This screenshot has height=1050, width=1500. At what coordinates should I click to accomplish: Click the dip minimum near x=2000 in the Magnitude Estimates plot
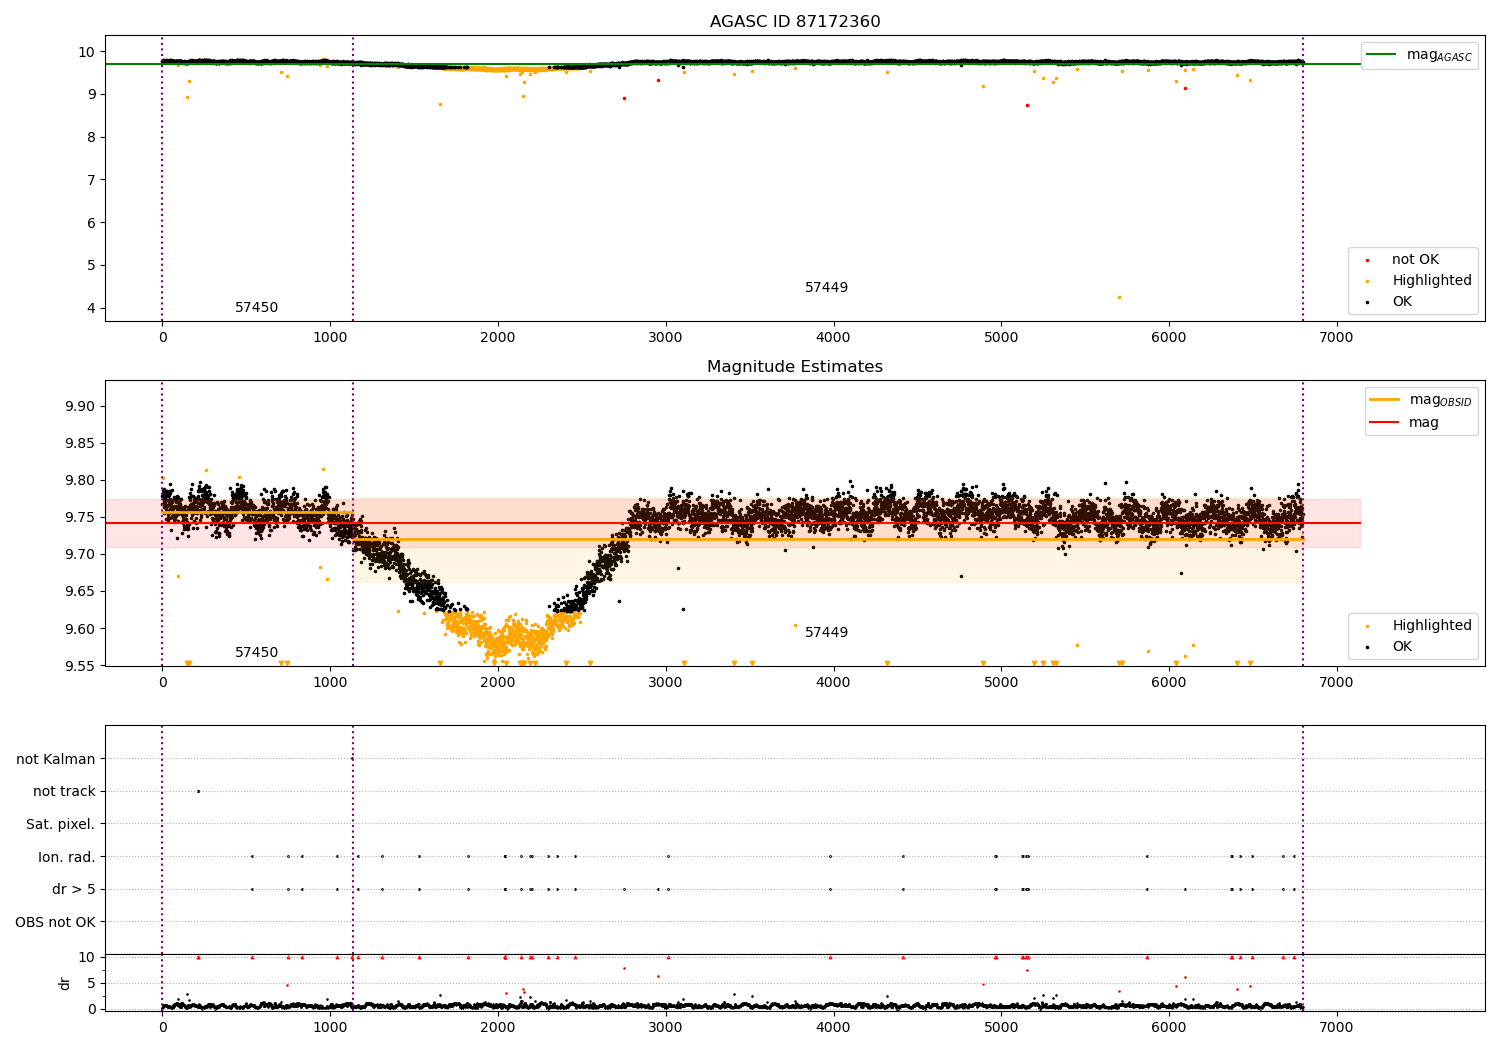coord(497,650)
